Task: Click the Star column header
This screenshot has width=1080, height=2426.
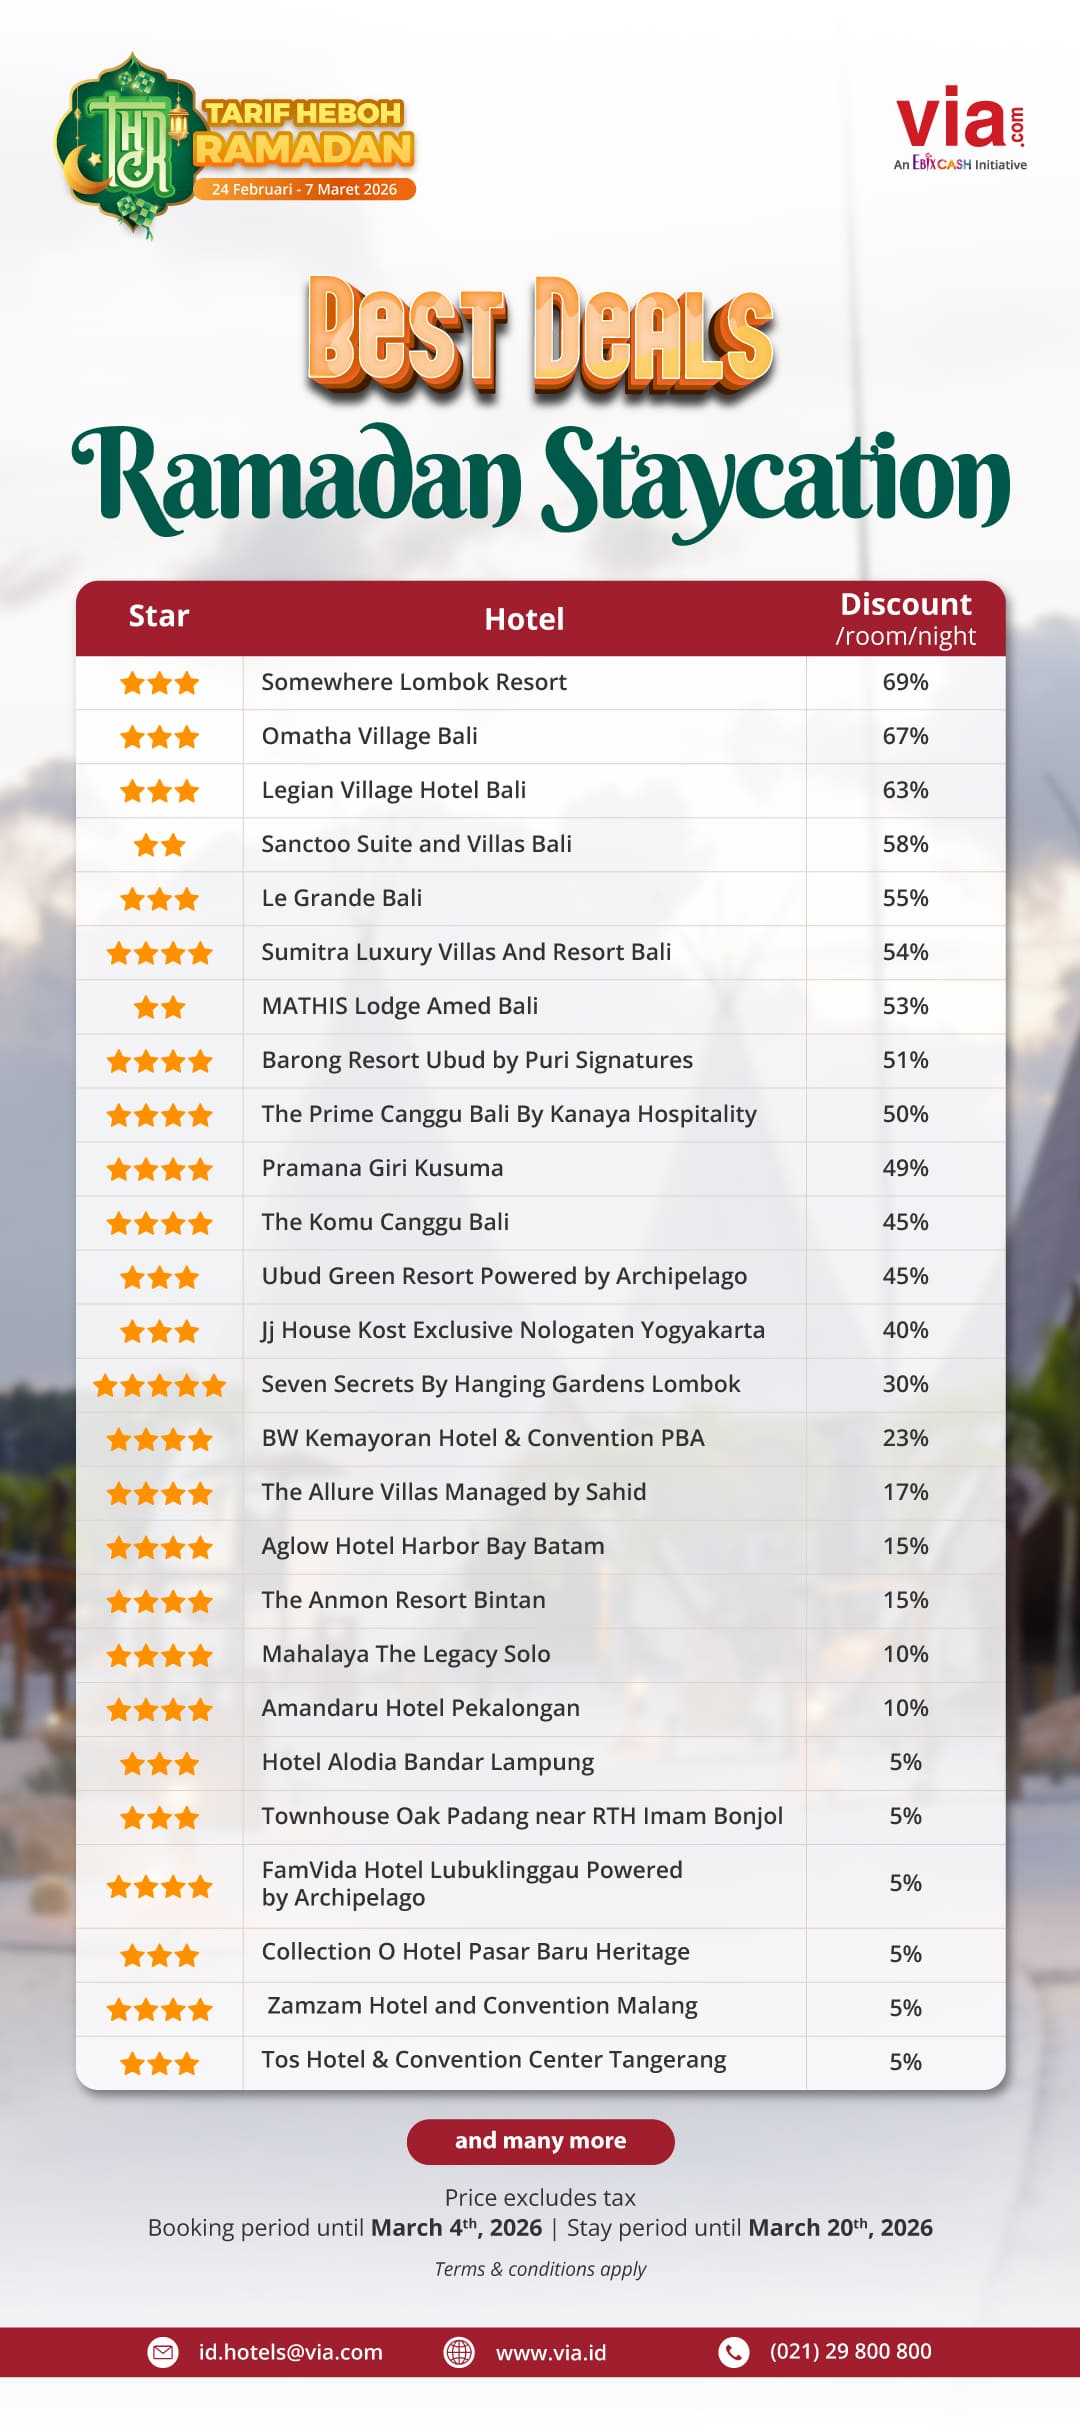Action: pos(159,616)
